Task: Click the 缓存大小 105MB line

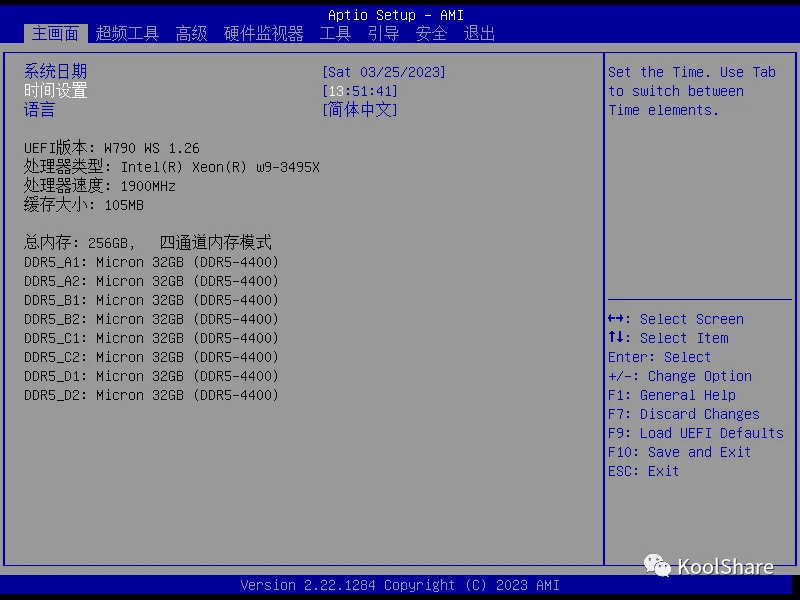Action: tap(84, 205)
